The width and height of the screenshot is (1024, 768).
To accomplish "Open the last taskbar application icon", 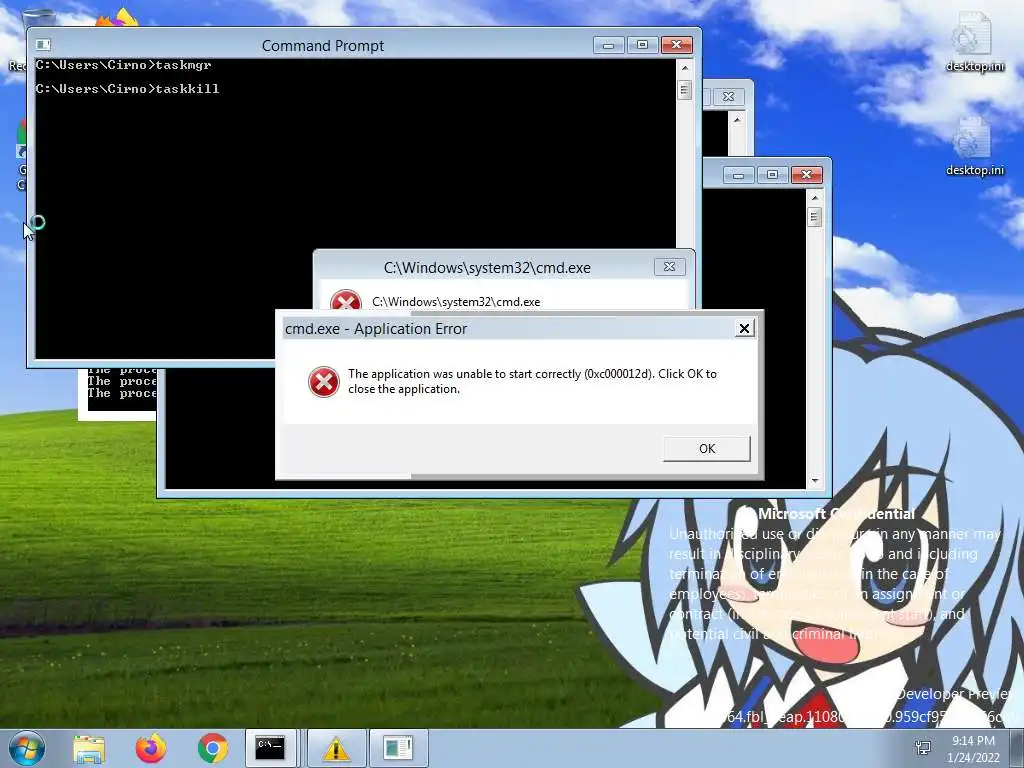I will pos(398,748).
